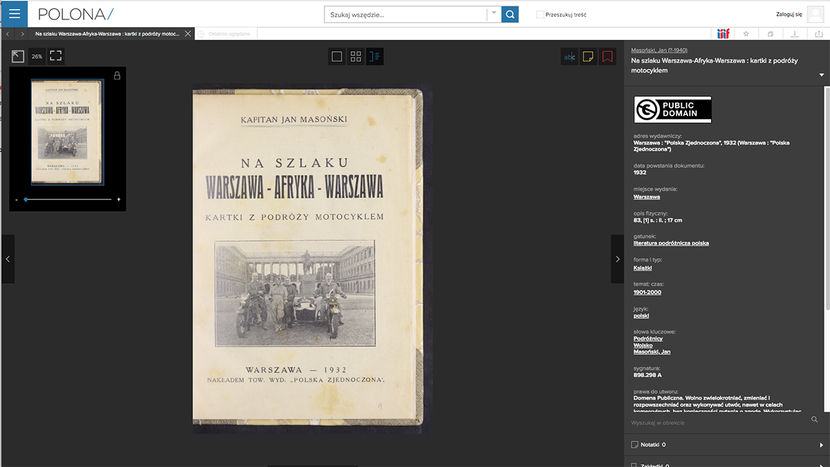Add object to favorites with star

coord(746,34)
